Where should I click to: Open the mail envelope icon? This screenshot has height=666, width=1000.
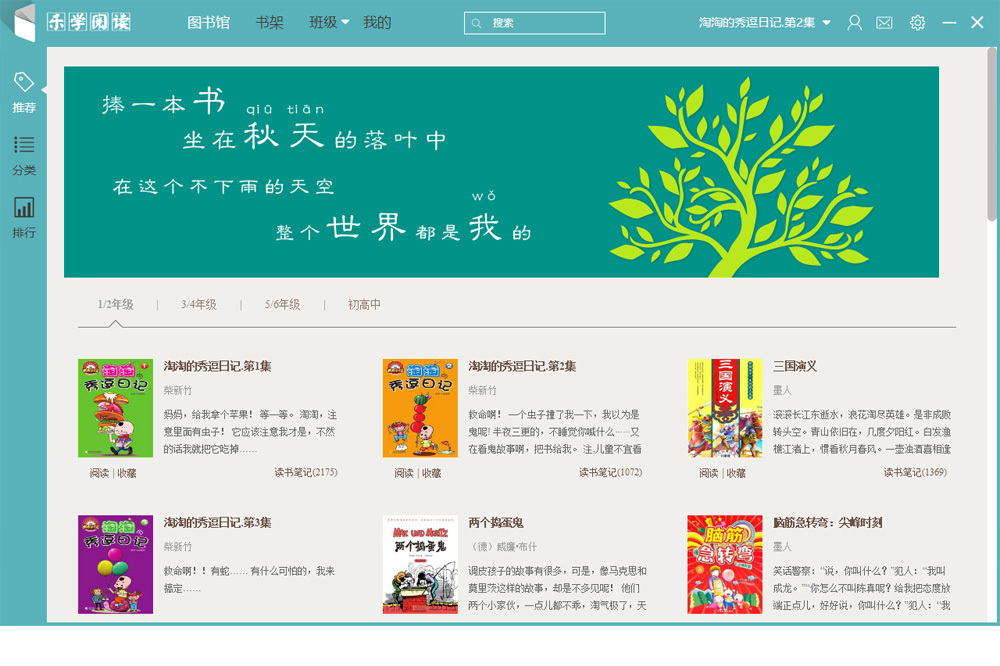click(x=884, y=23)
